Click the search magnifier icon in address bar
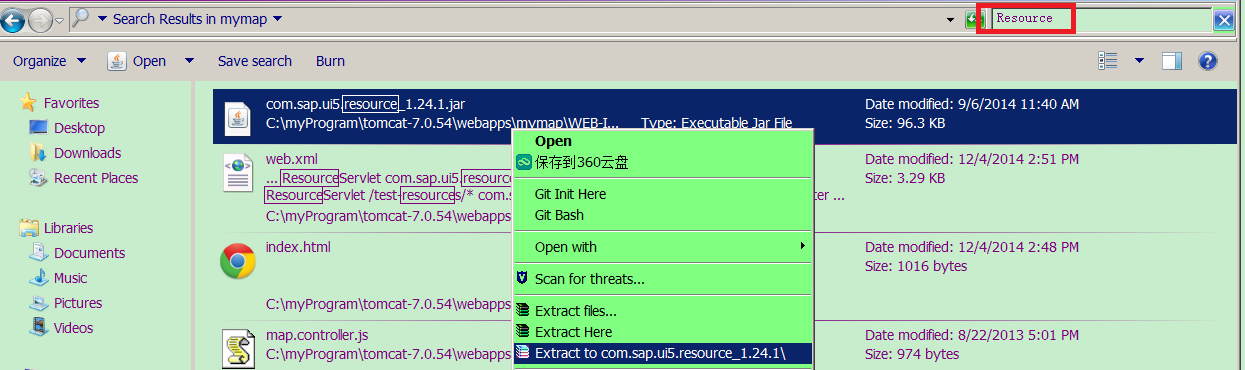 point(82,18)
